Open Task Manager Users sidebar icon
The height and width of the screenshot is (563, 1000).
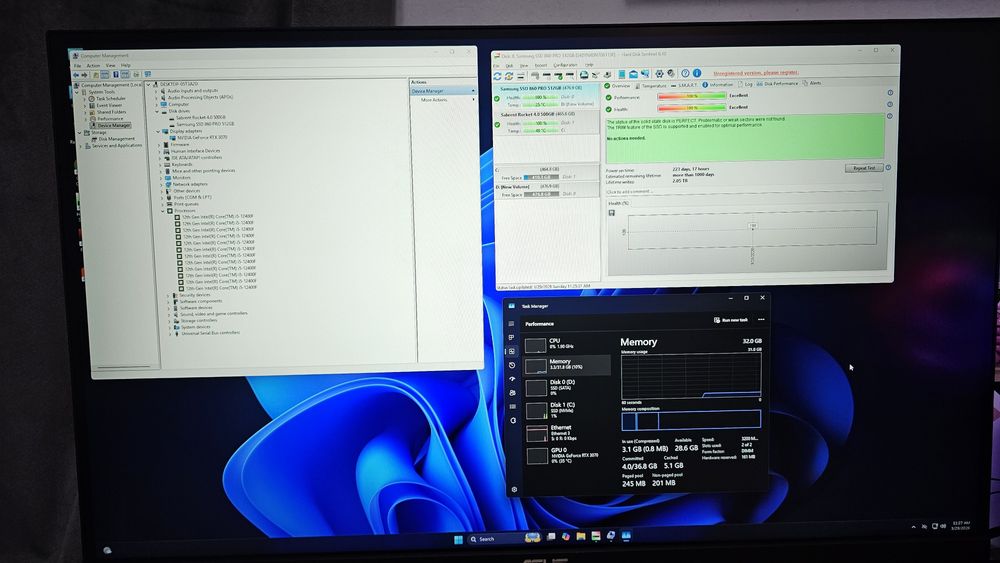coord(512,393)
